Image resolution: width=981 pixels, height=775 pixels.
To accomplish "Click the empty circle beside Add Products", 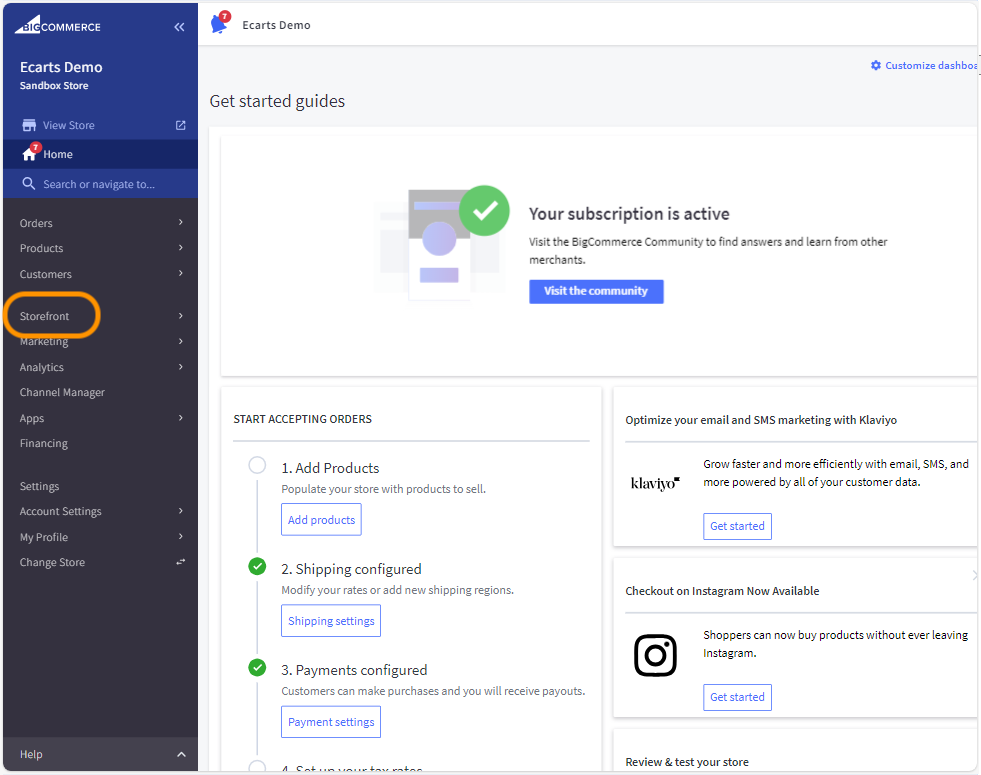I will [257, 465].
